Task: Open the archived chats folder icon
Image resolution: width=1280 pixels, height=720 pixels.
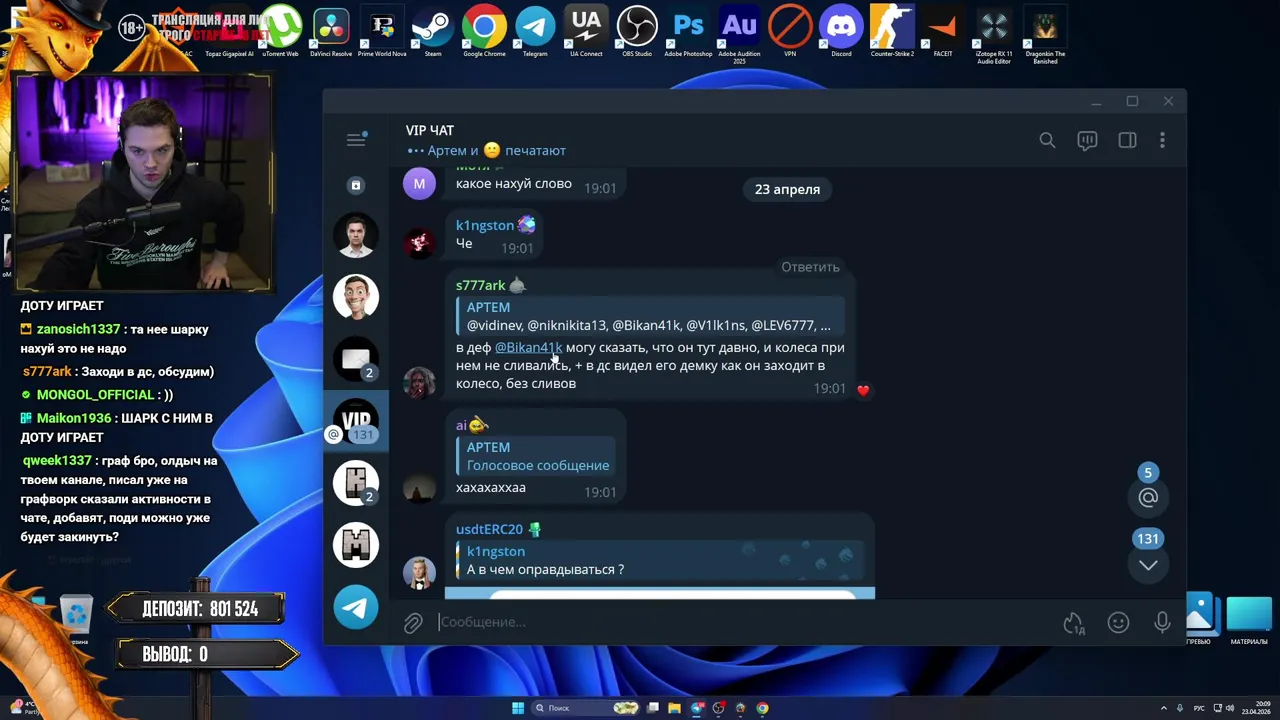Action: click(355, 185)
